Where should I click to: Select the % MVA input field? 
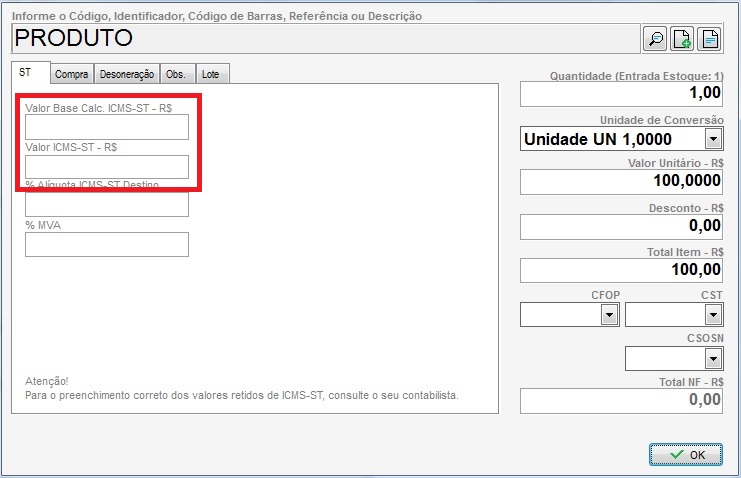tap(107, 244)
